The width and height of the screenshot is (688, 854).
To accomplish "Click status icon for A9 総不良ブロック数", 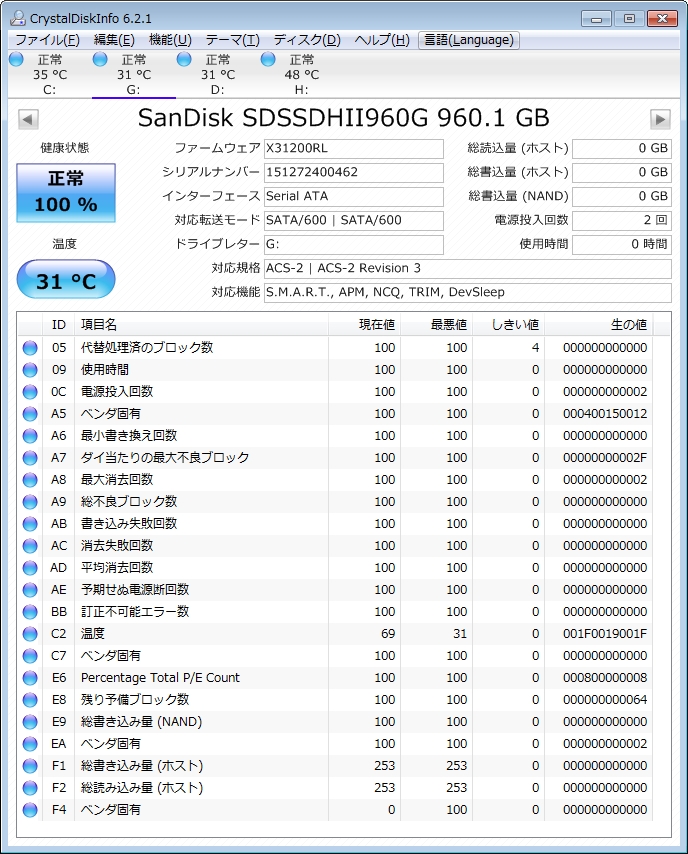I will 30,502.
